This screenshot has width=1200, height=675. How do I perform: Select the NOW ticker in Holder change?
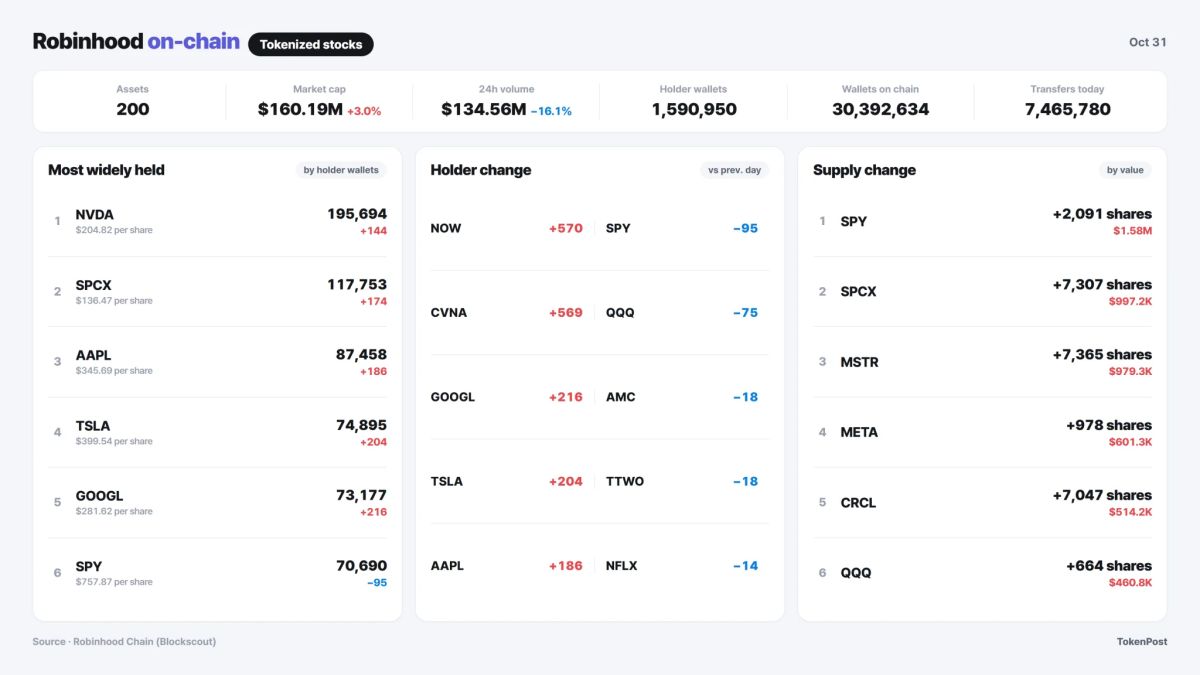[446, 228]
